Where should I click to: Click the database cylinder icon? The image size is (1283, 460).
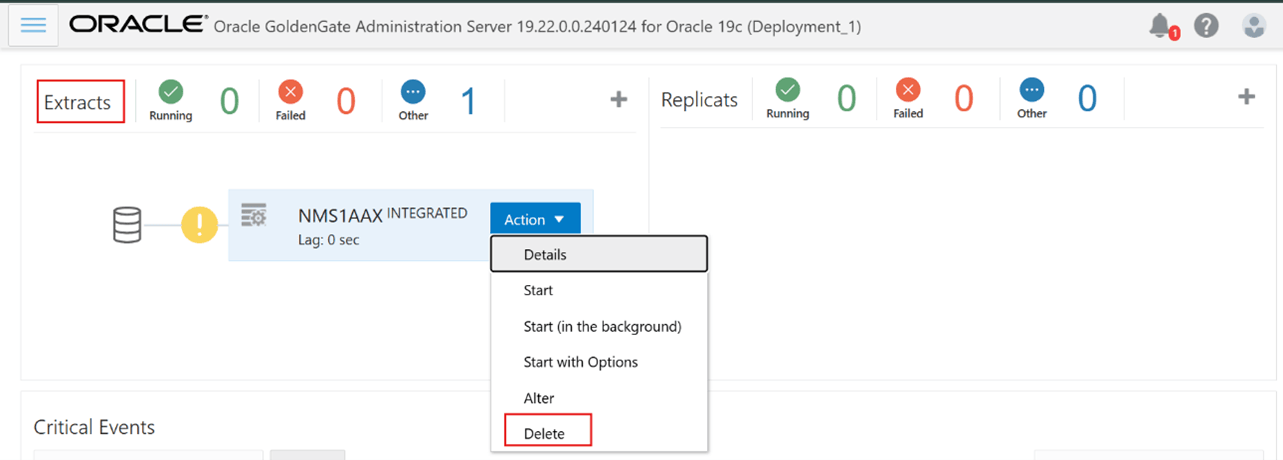pos(127,225)
